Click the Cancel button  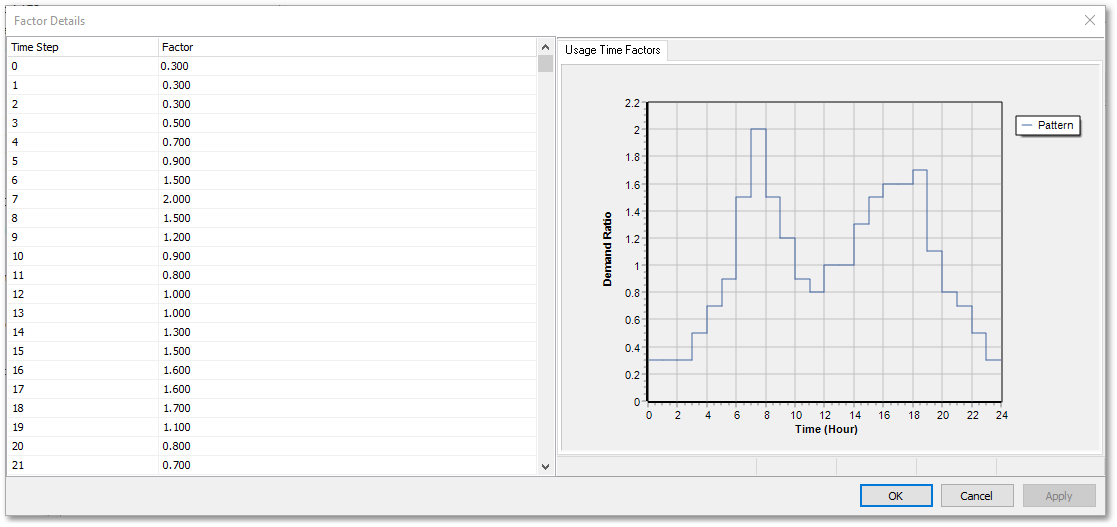(x=976, y=496)
